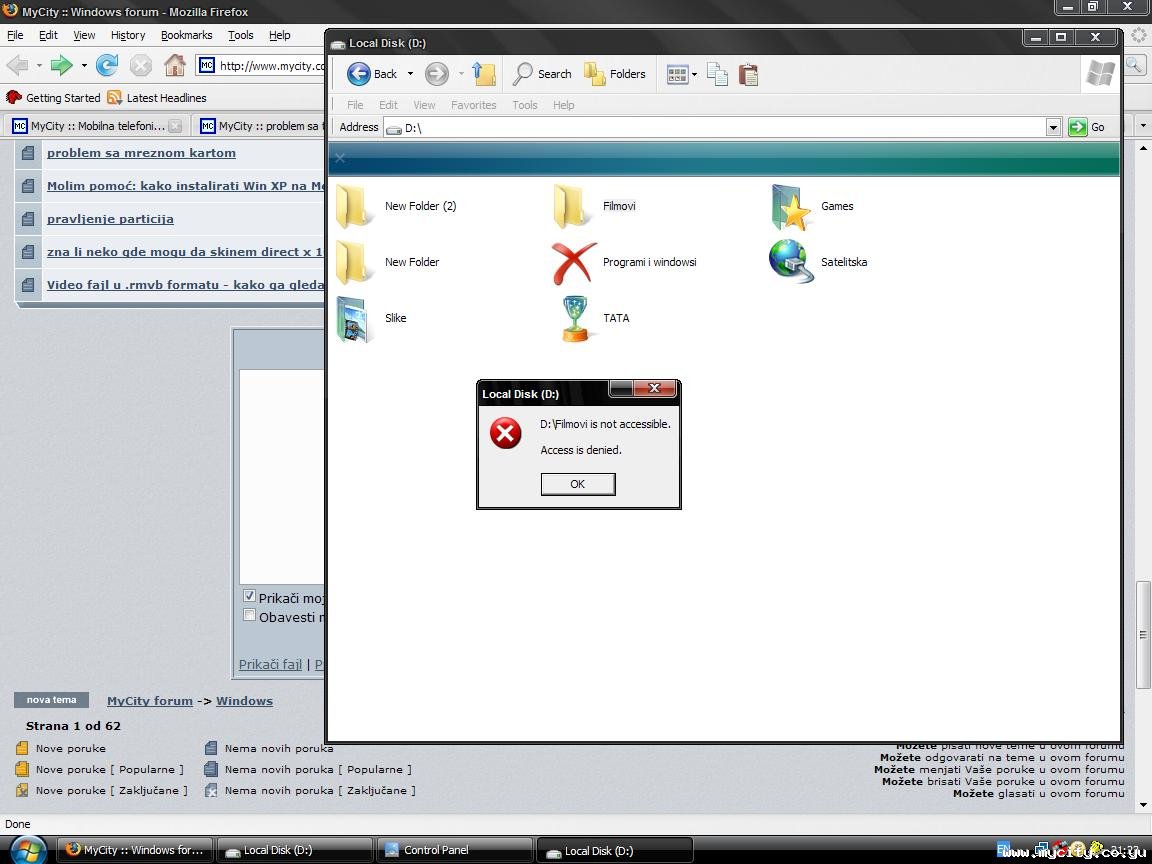Switch to MyCity problem sa tab

tap(259, 126)
